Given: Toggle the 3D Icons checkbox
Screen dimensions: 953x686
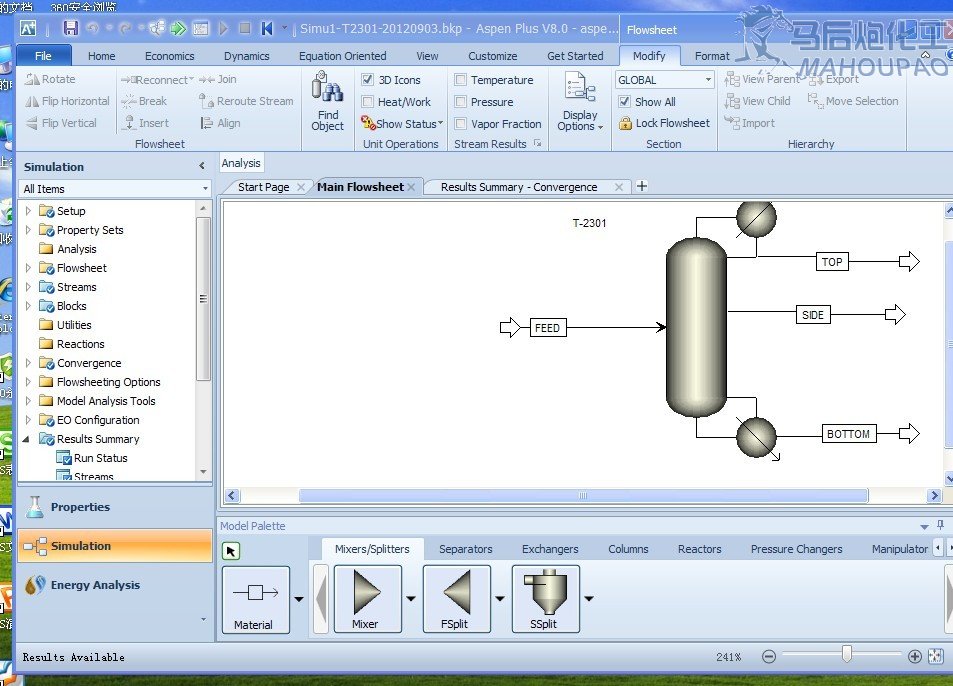Looking at the screenshot, I should 367,80.
